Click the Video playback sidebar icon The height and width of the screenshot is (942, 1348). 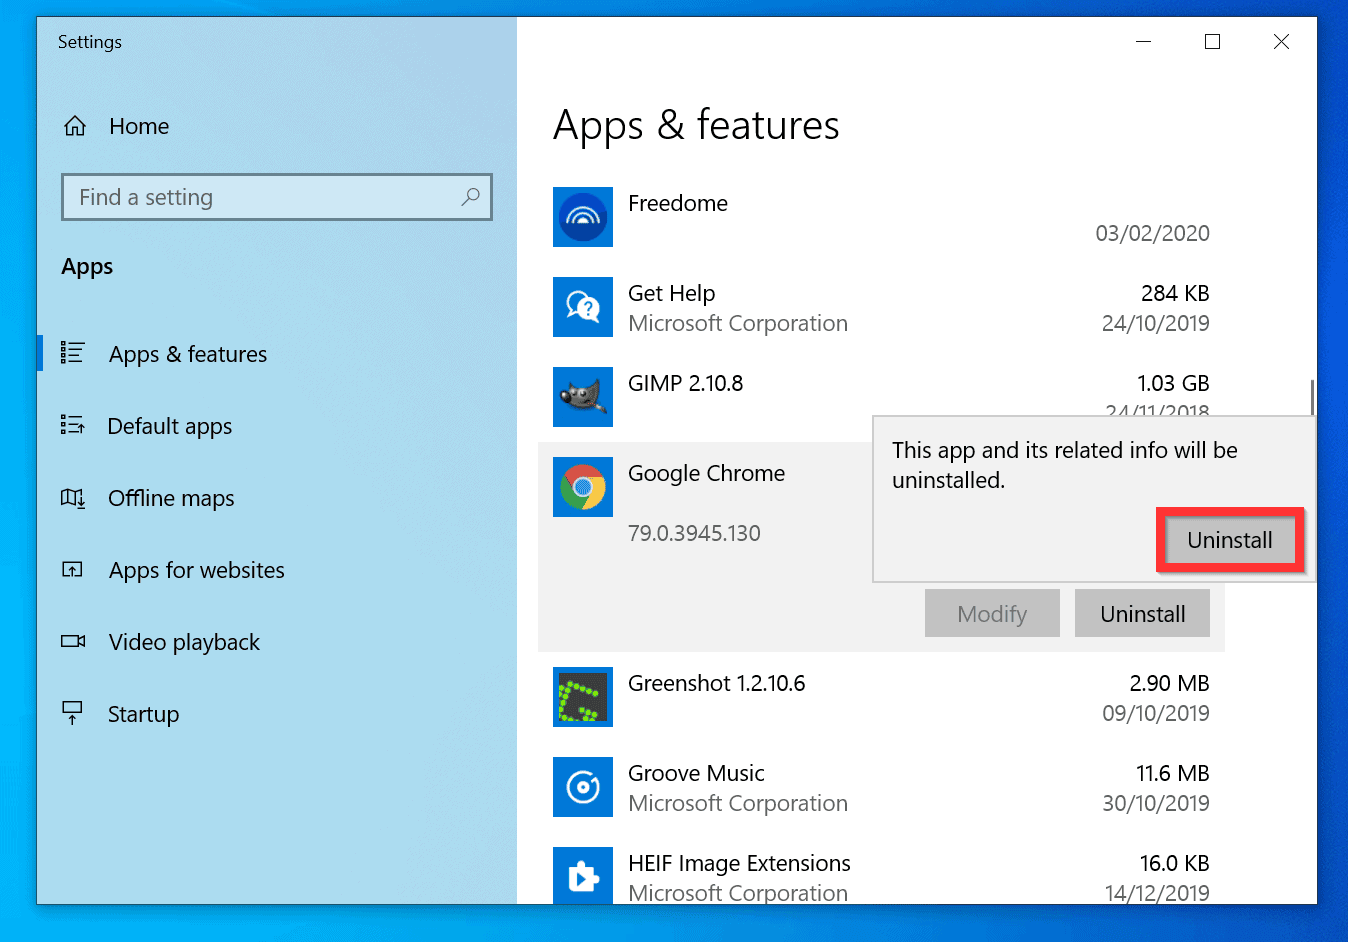pos(73,642)
